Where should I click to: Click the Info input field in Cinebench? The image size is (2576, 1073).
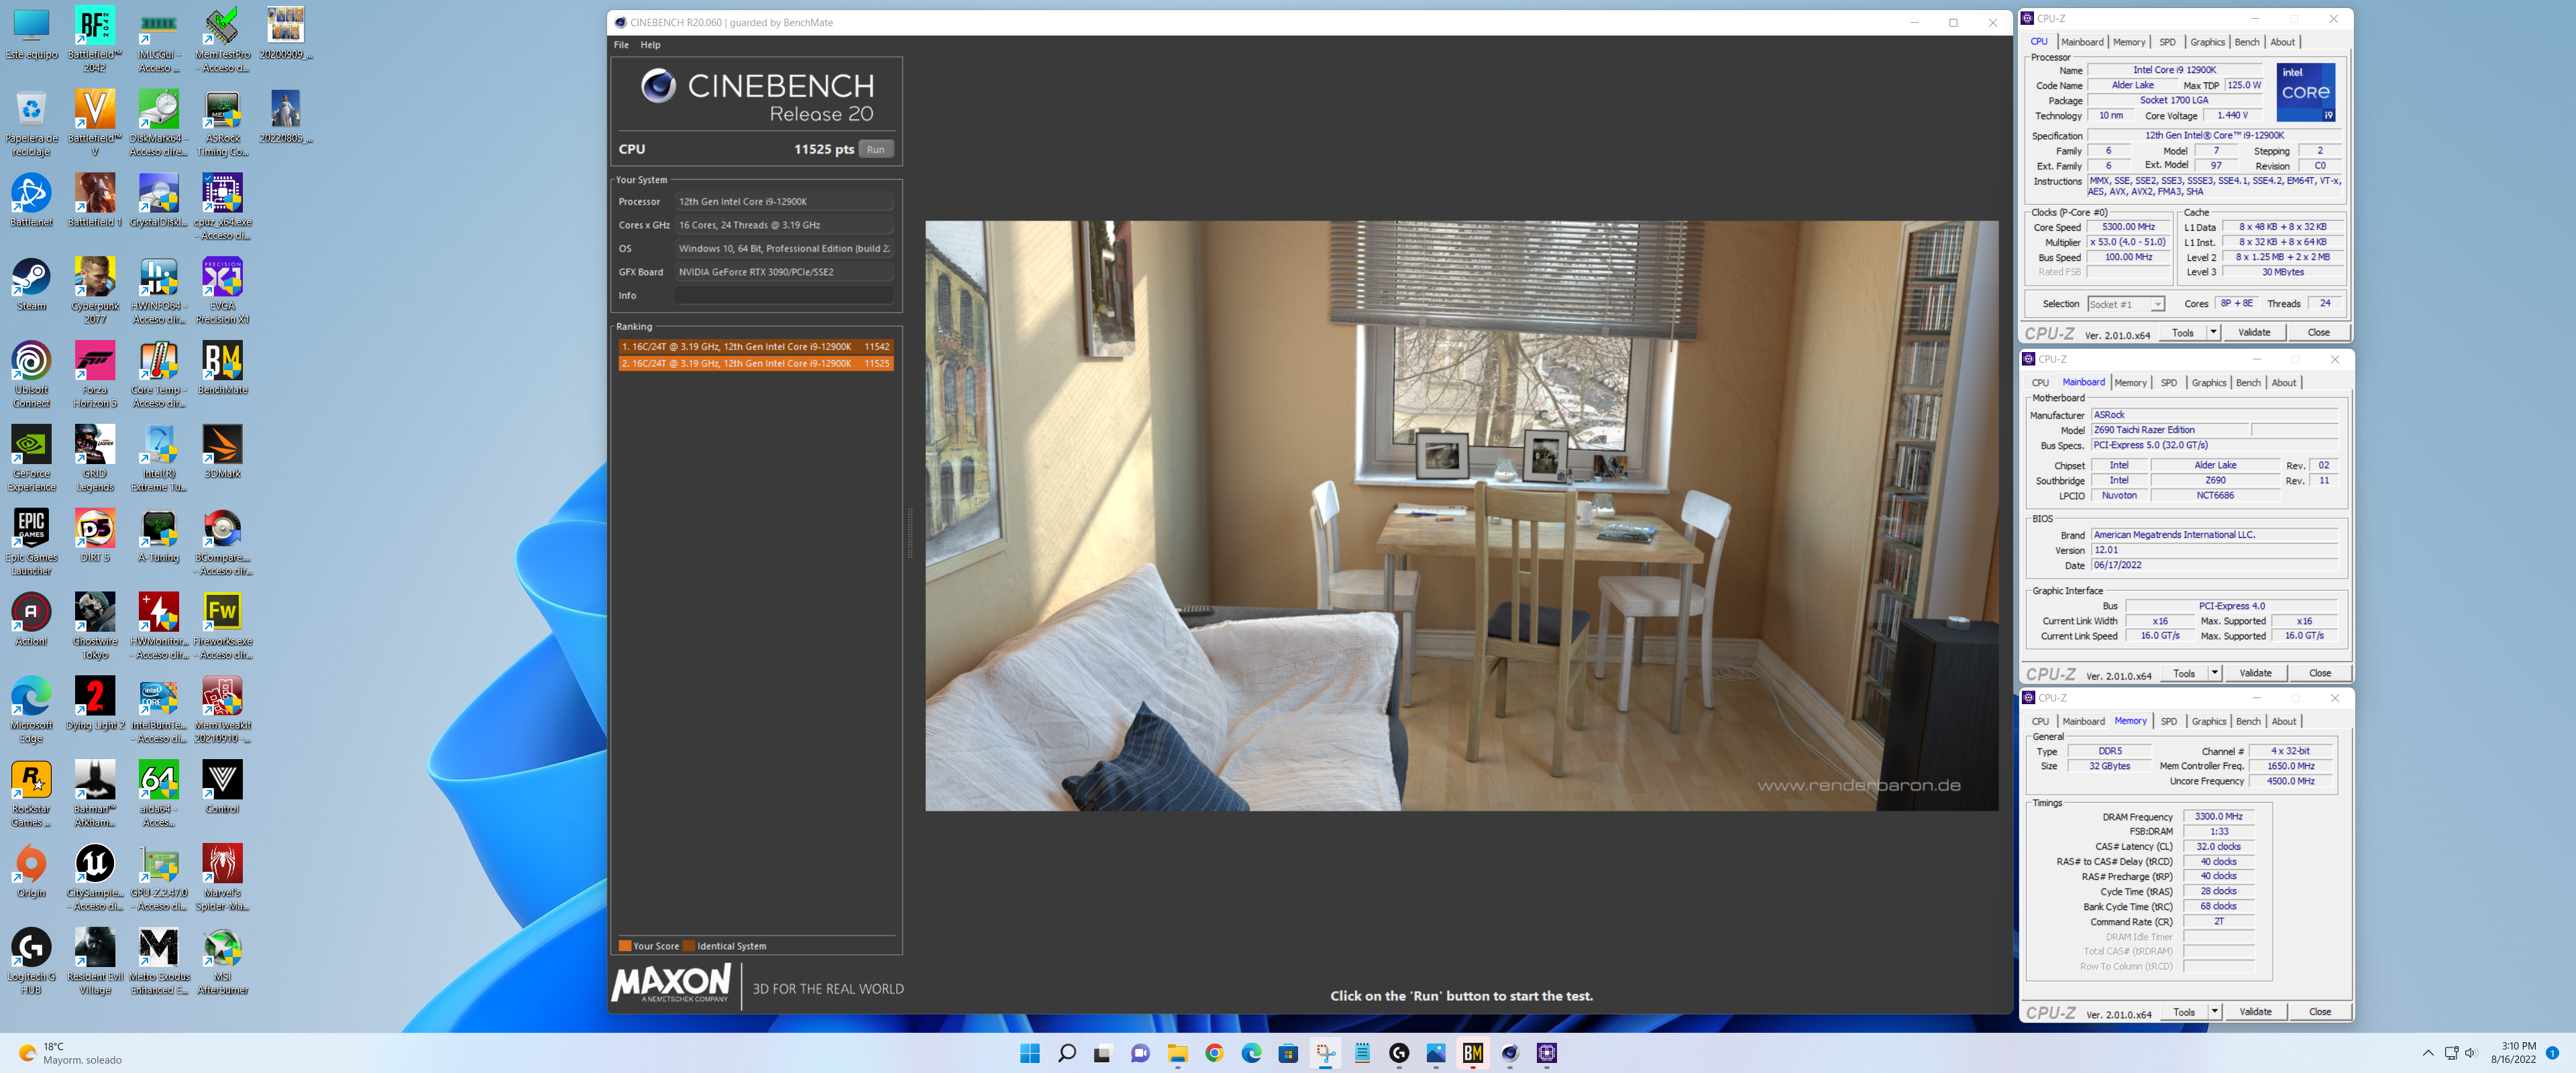point(784,295)
